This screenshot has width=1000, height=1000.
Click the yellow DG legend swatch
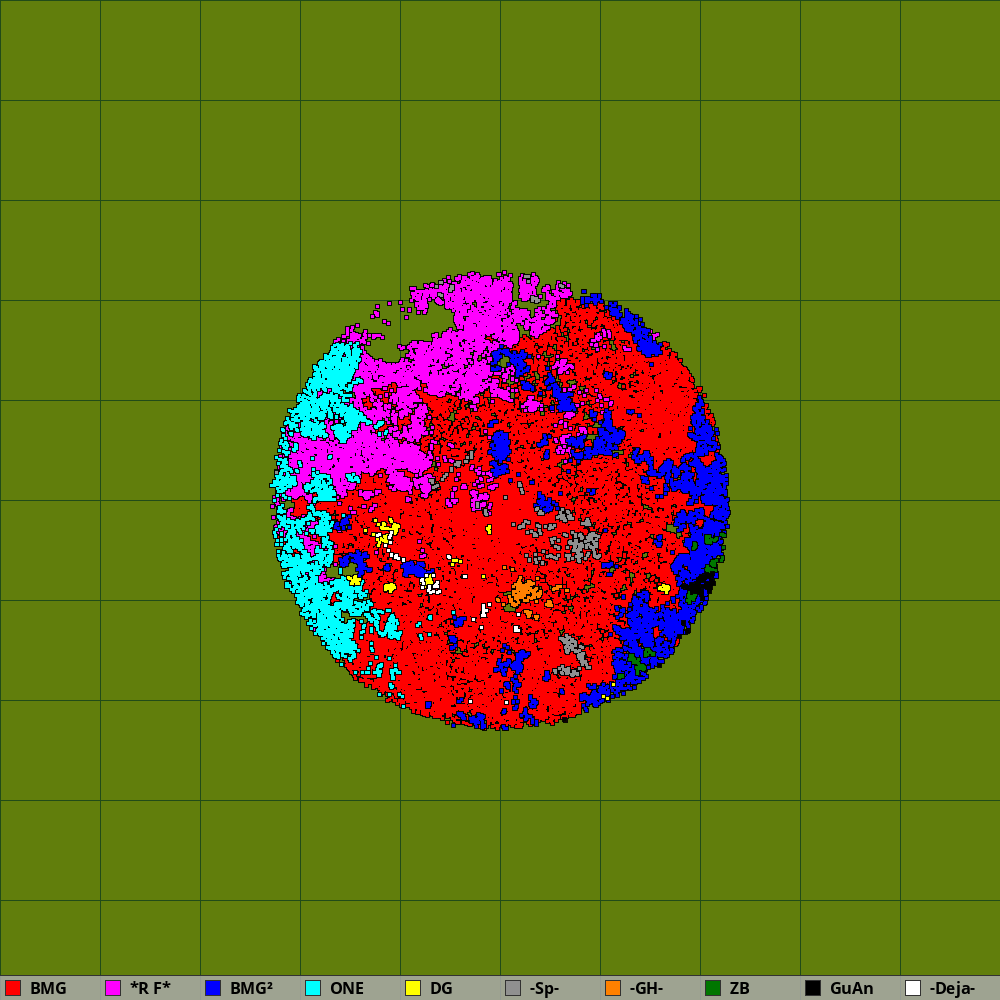click(x=413, y=988)
